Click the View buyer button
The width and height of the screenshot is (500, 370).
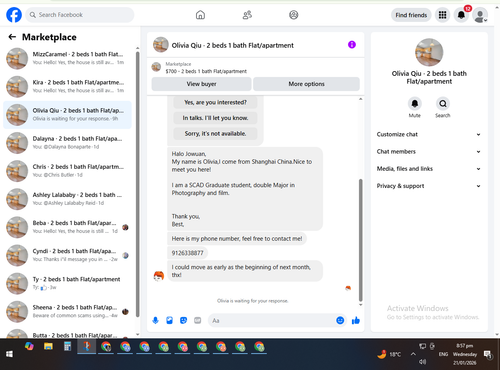coord(201,84)
